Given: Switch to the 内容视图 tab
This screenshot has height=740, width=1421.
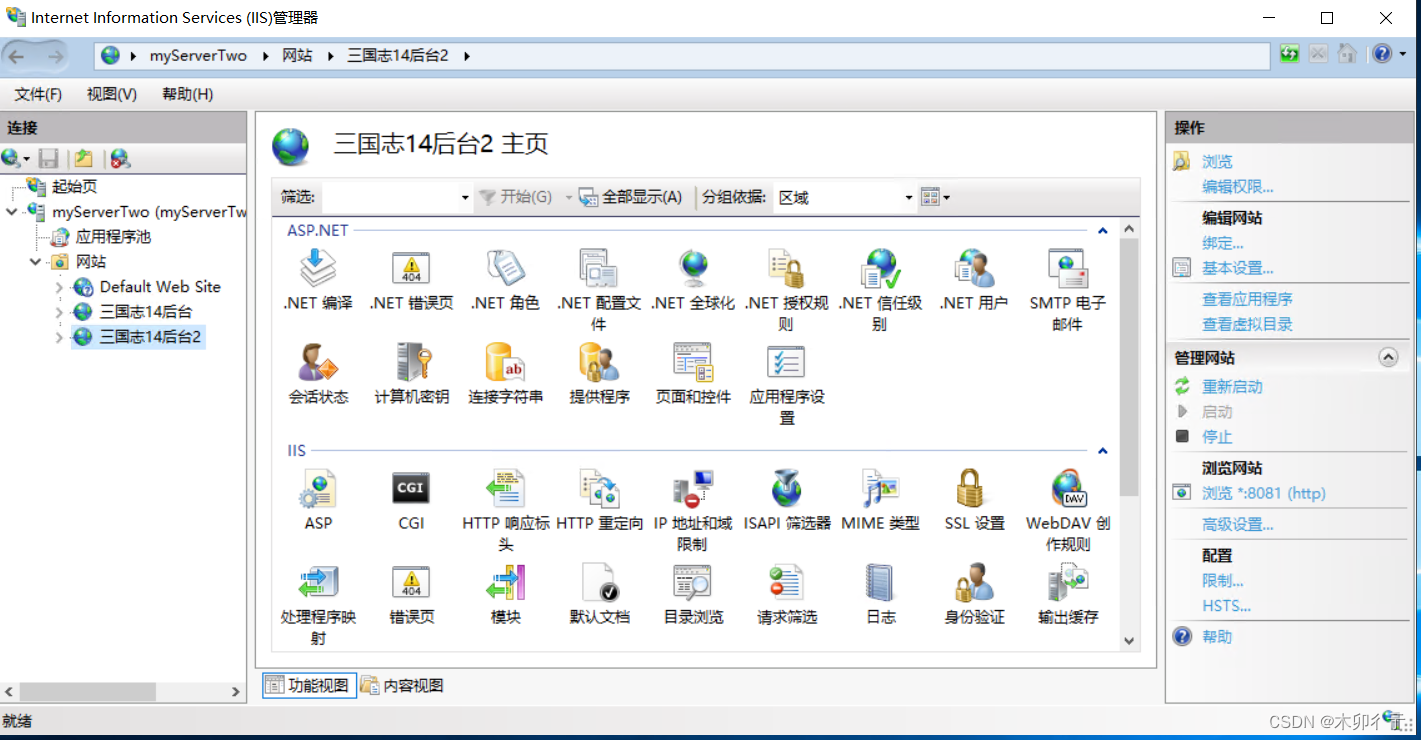Looking at the screenshot, I should [x=402, y=685].
